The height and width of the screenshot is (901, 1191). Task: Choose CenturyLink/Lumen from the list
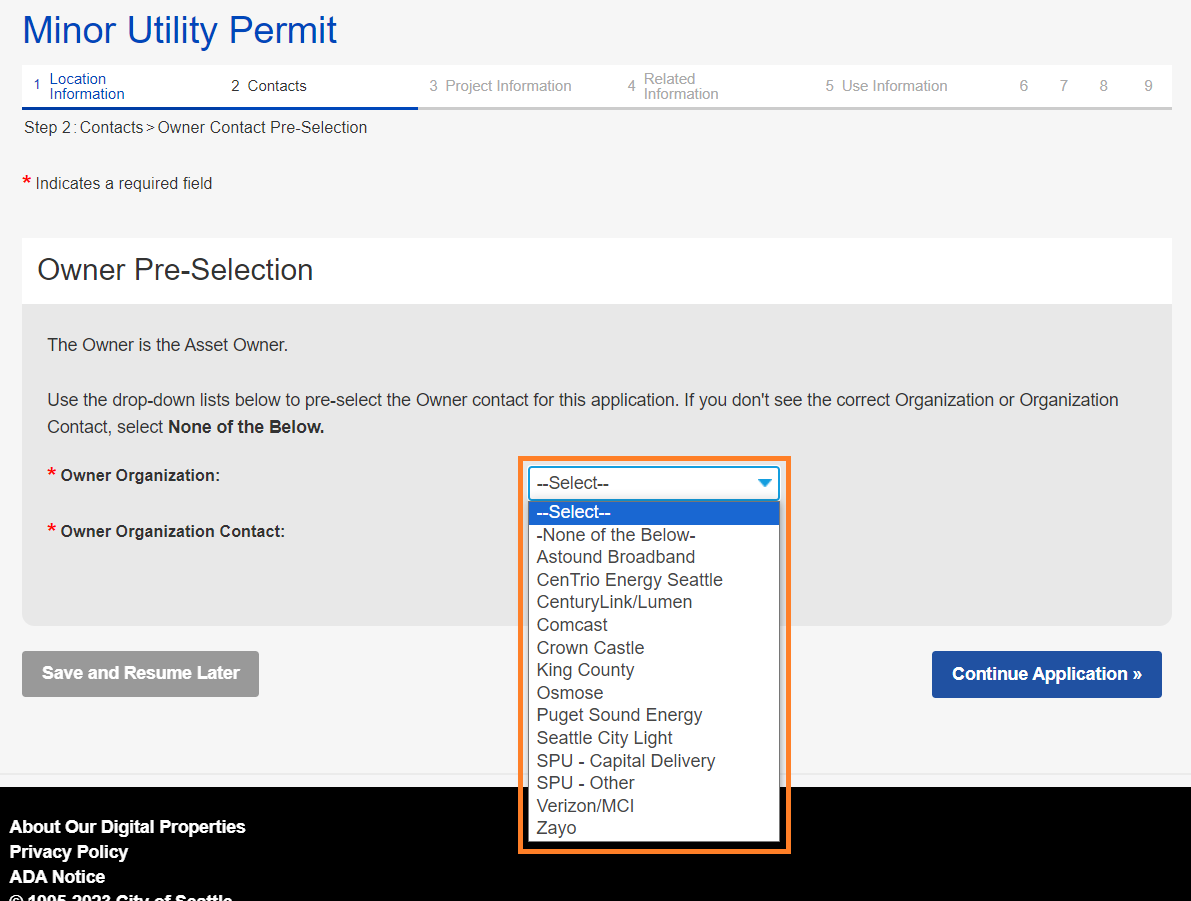click(614, 602)
